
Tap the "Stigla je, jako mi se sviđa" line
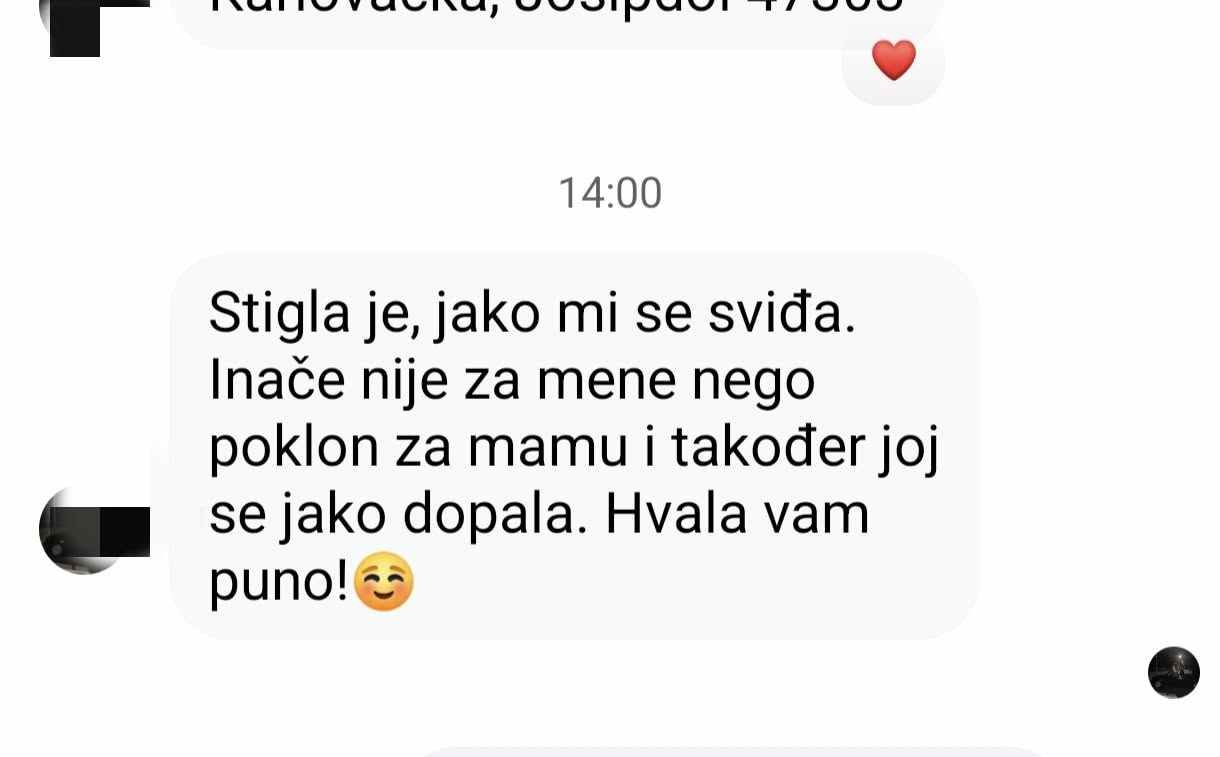pyautogui.click(x=532, y=314)
